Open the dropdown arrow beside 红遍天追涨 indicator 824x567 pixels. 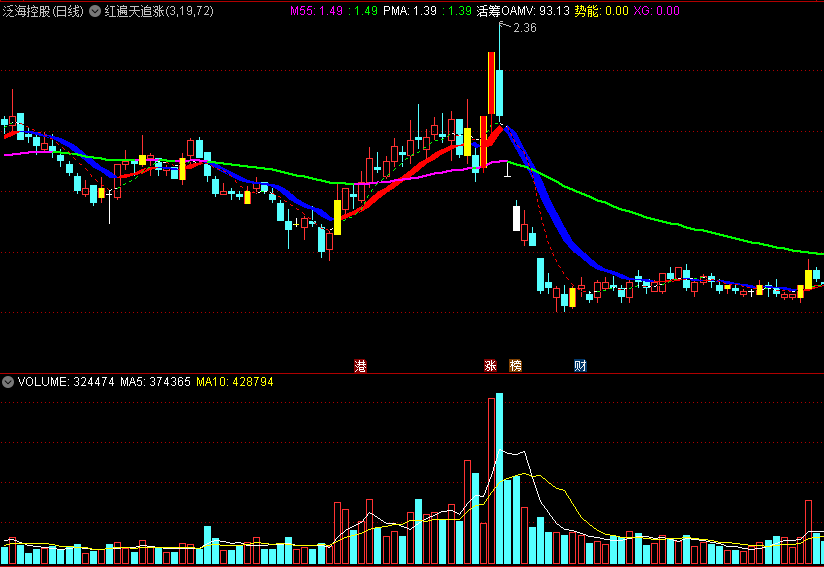[x=95, y=11]
